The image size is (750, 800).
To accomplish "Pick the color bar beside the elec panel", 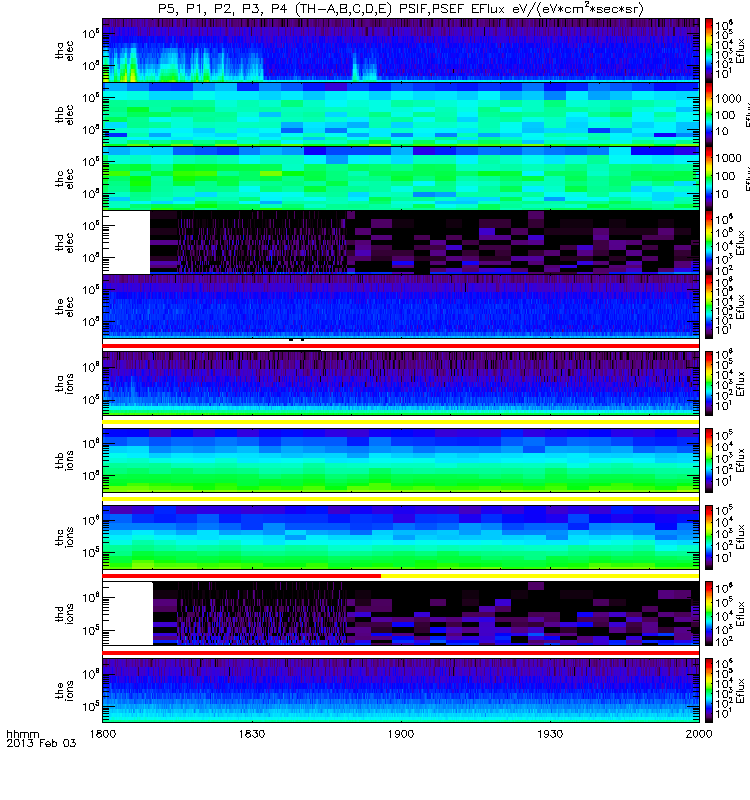I will [x=709, y=306].
